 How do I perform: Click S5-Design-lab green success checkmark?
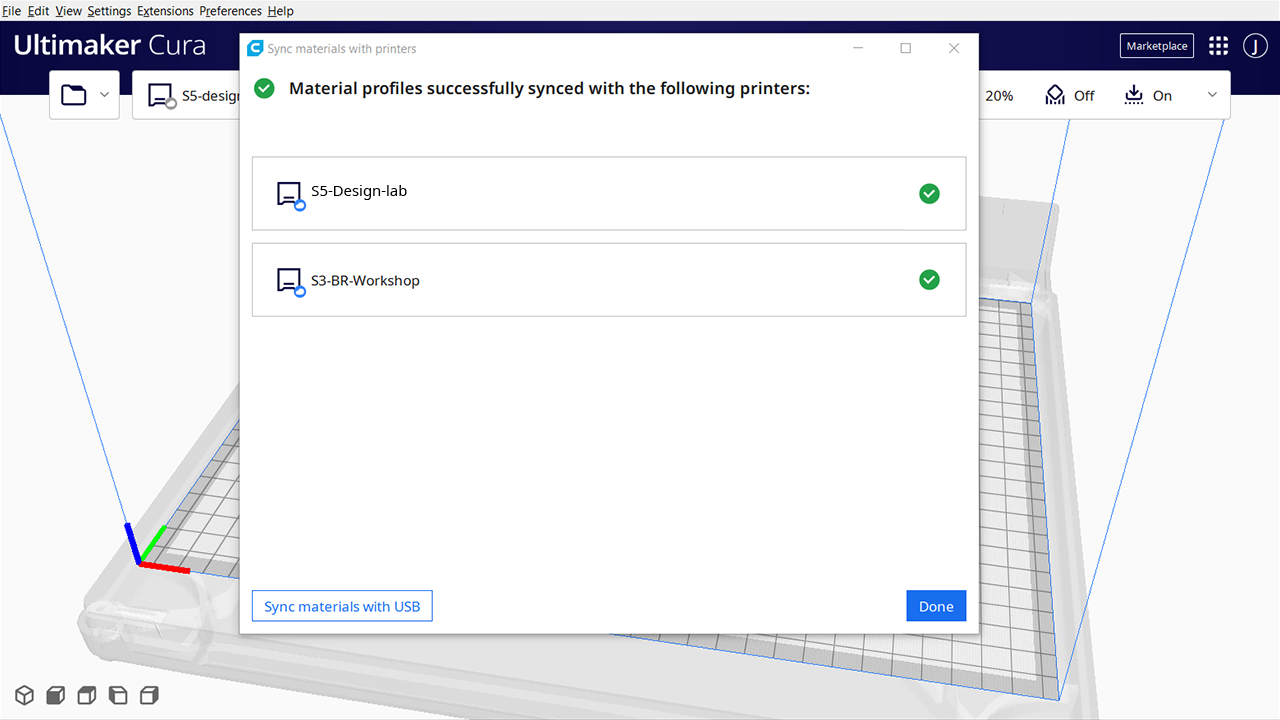929,194
